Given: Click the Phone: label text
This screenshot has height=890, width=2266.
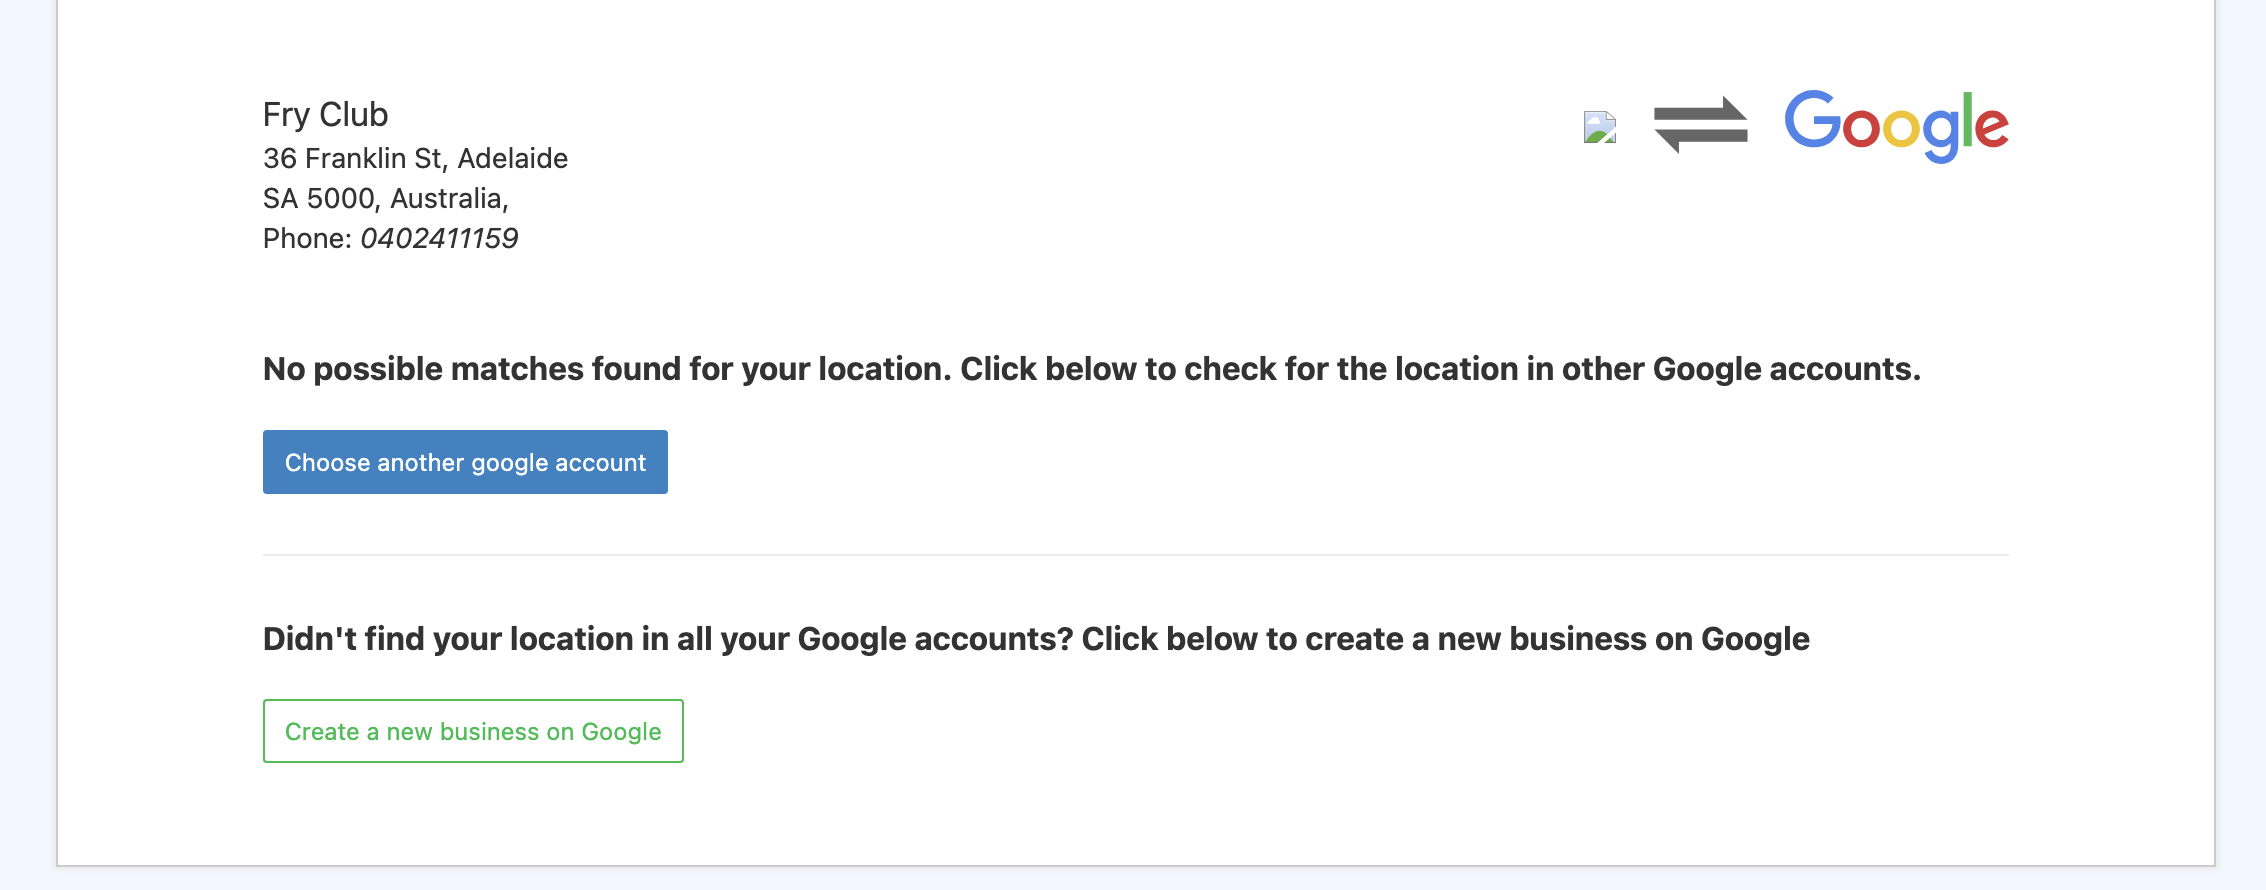Looking at the screenshot, I should (307, 238).
